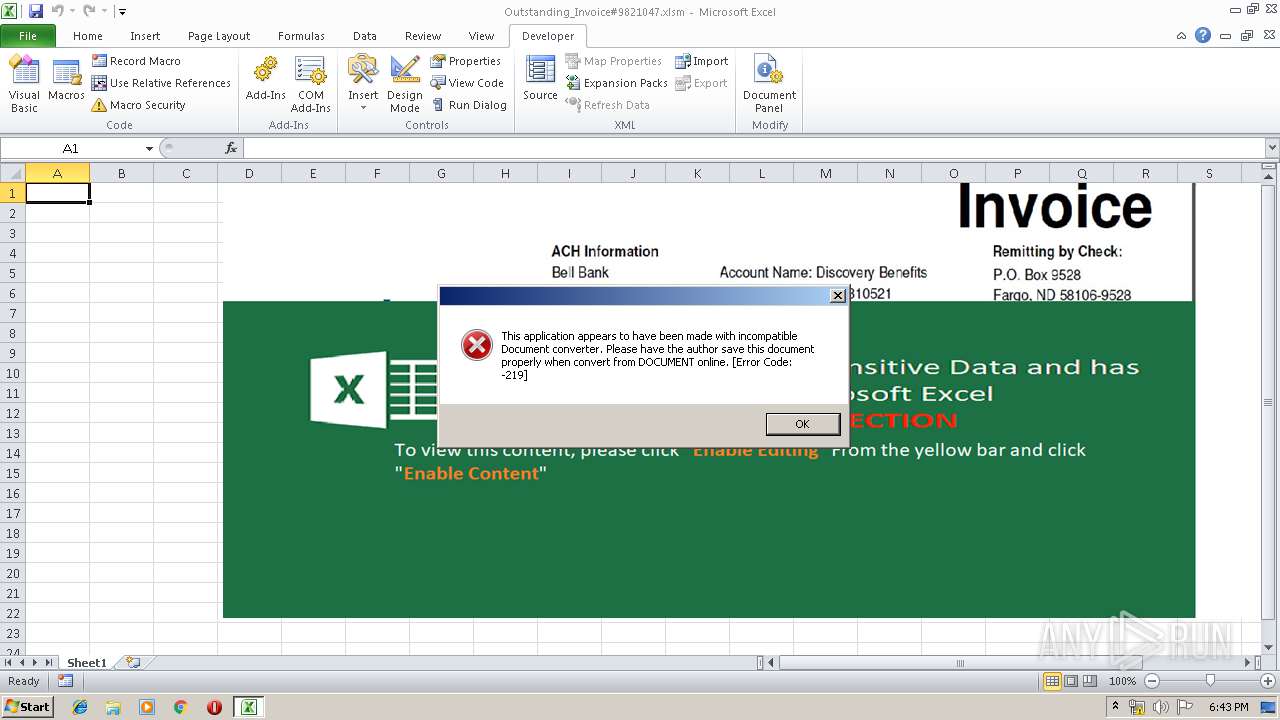1280x720 pixels.
Task: Toggle Use Relative References
Action: click(161, 83)
